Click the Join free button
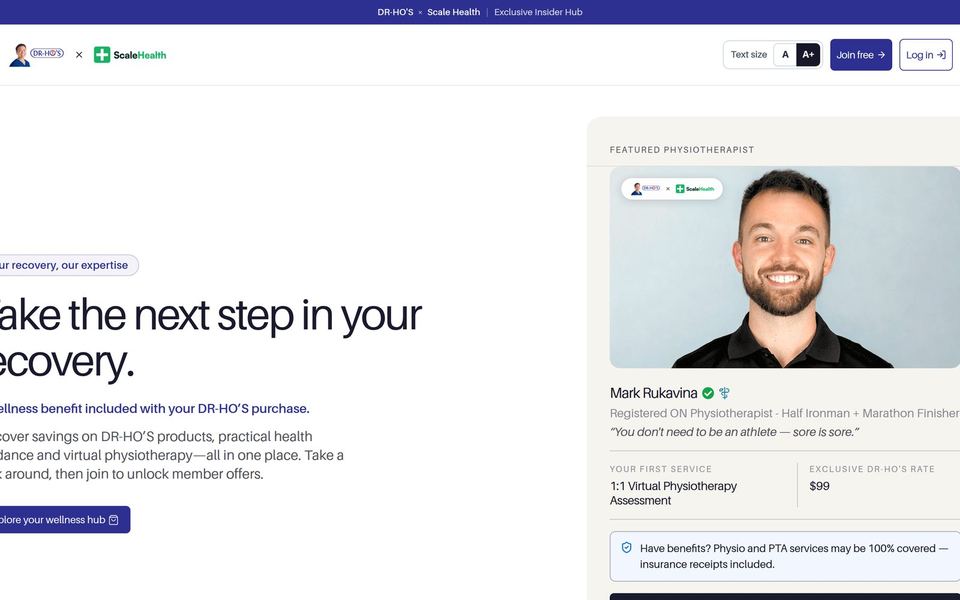 [x=861, y=54]
